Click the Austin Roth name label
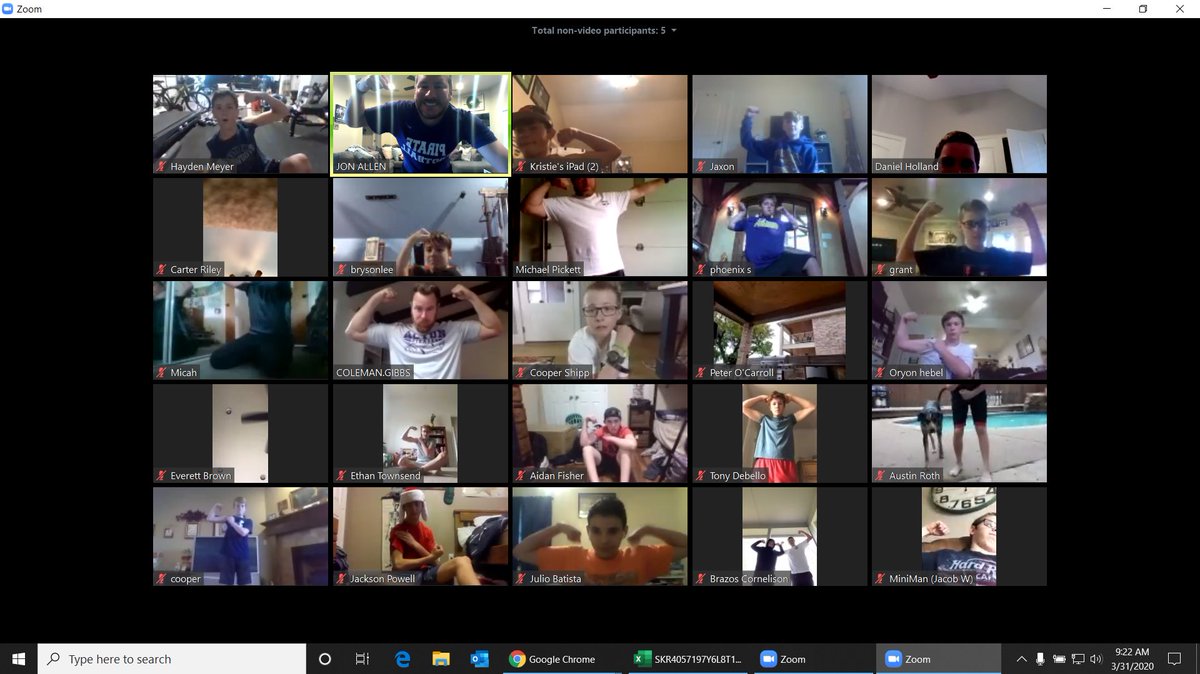 pyautogui.click(x=915, y=476)
